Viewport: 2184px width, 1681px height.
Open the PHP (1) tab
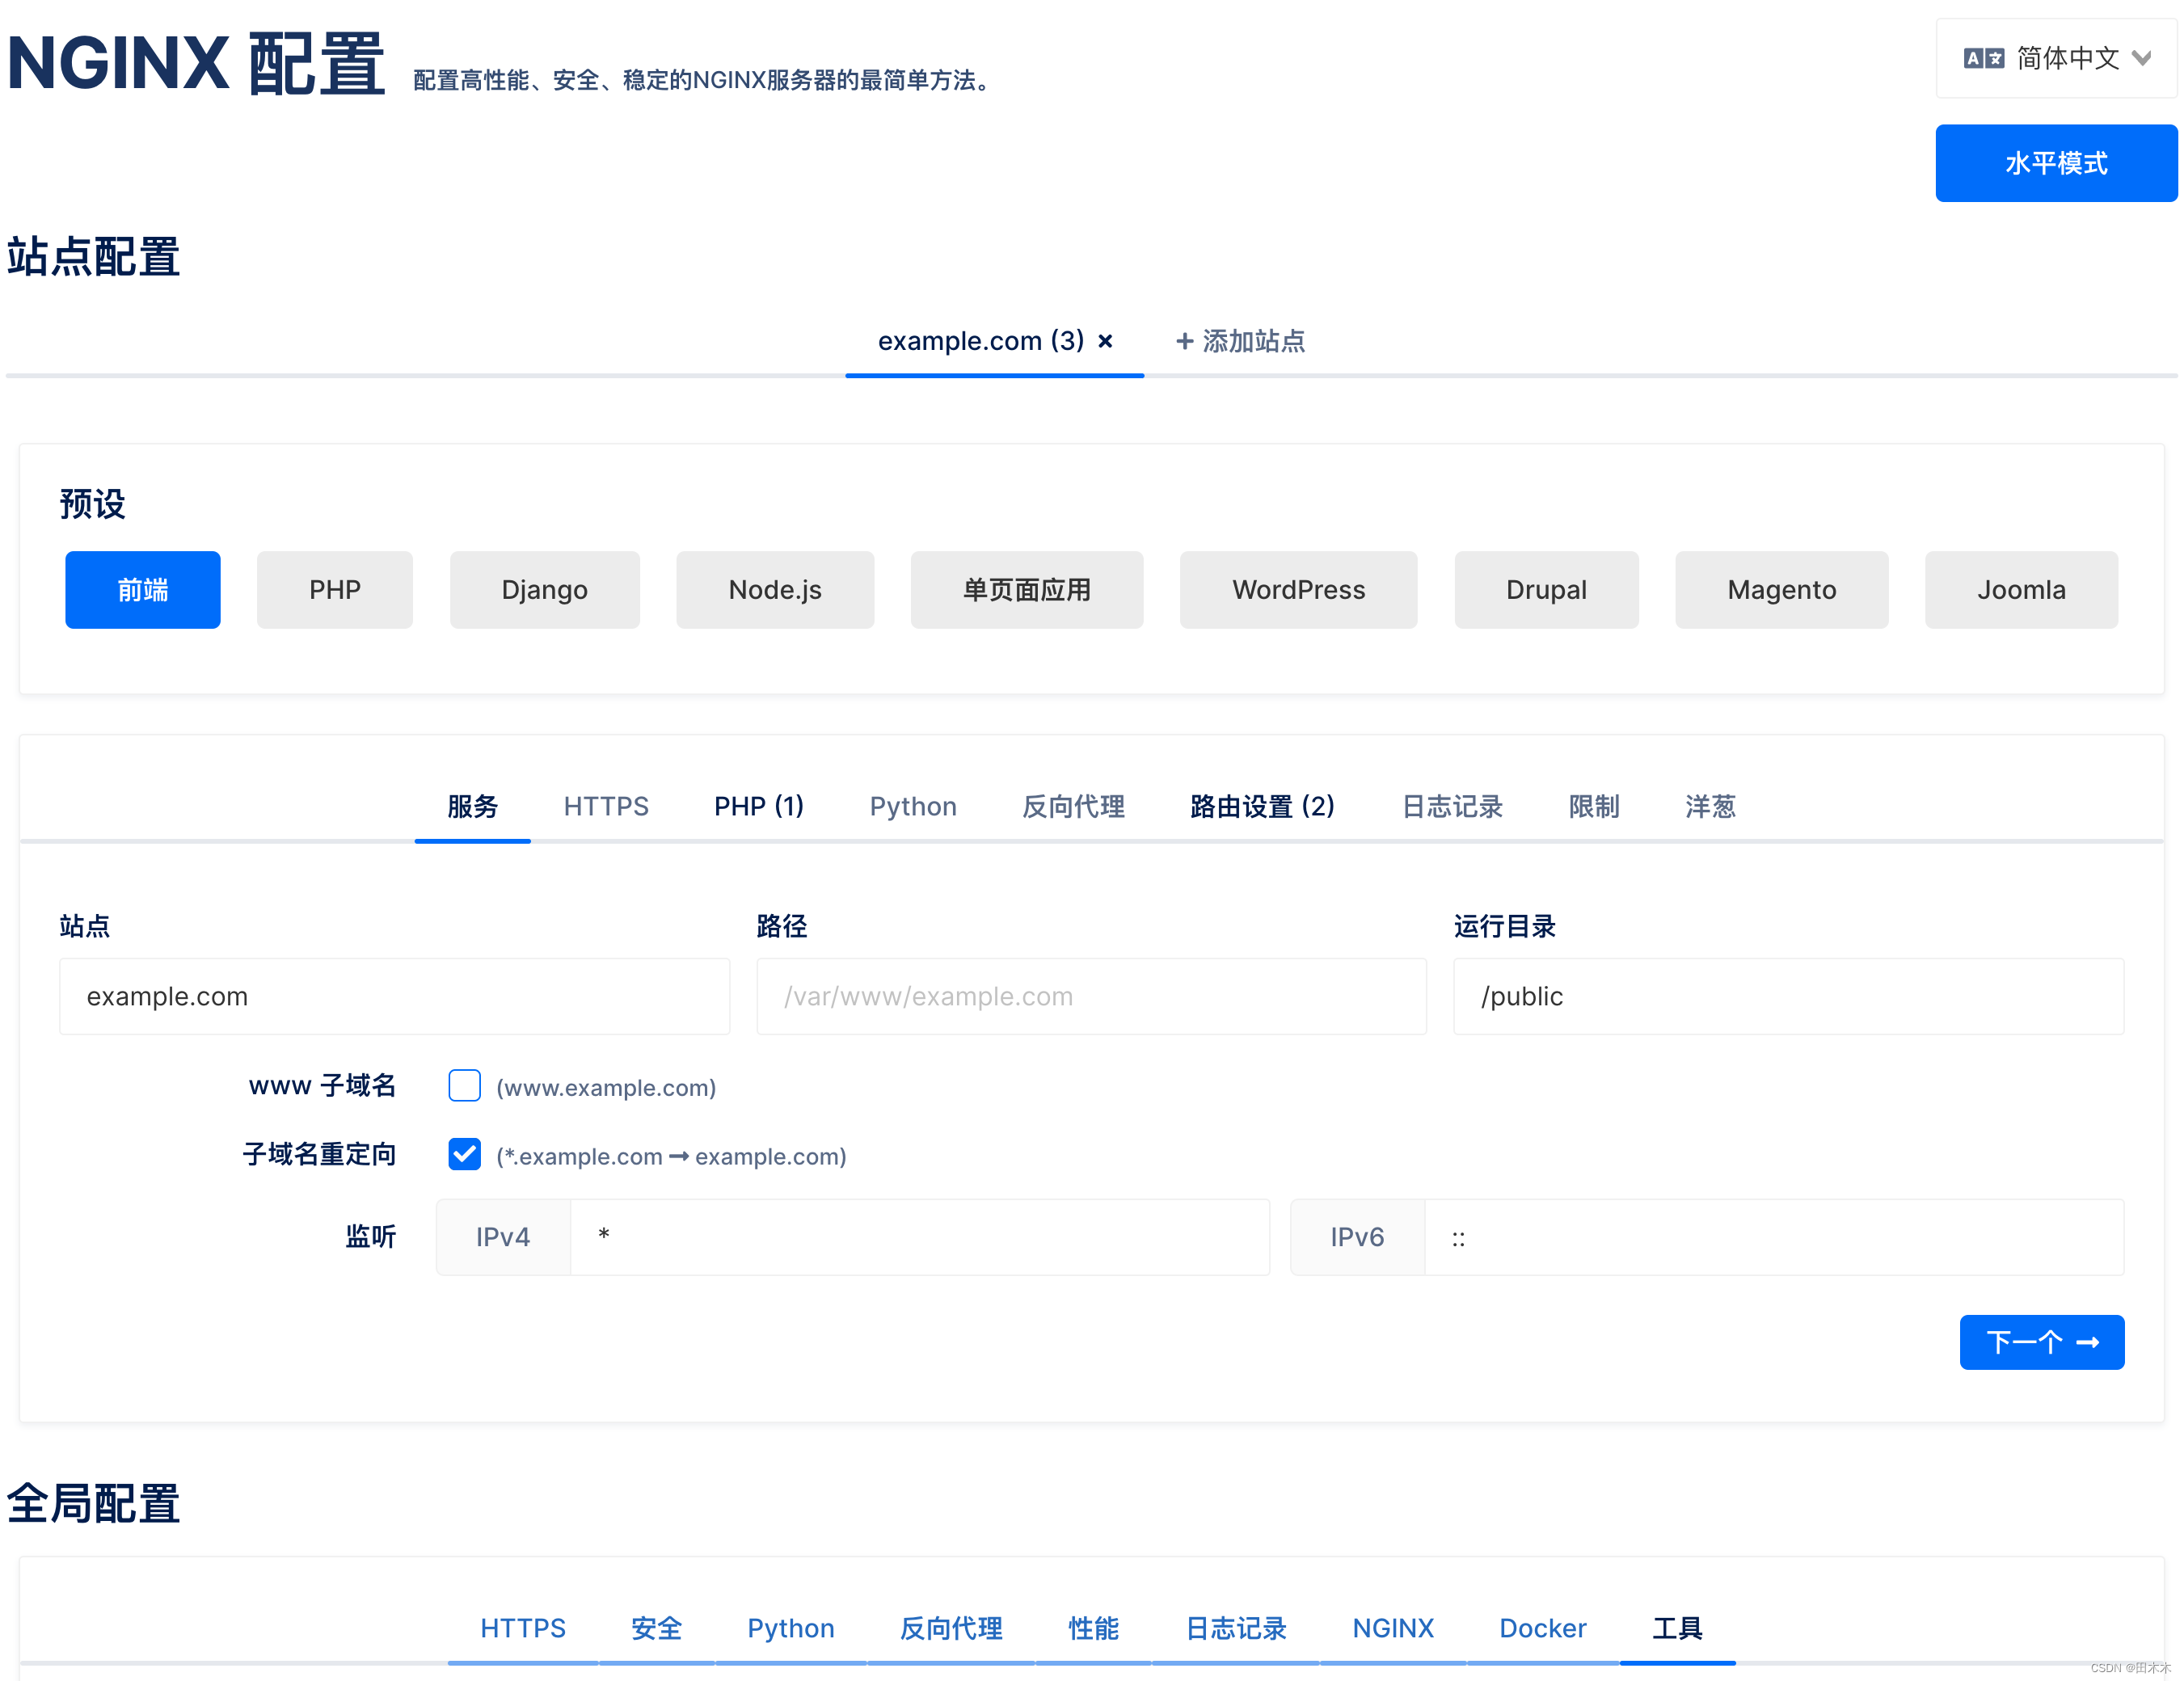(759, 806)
